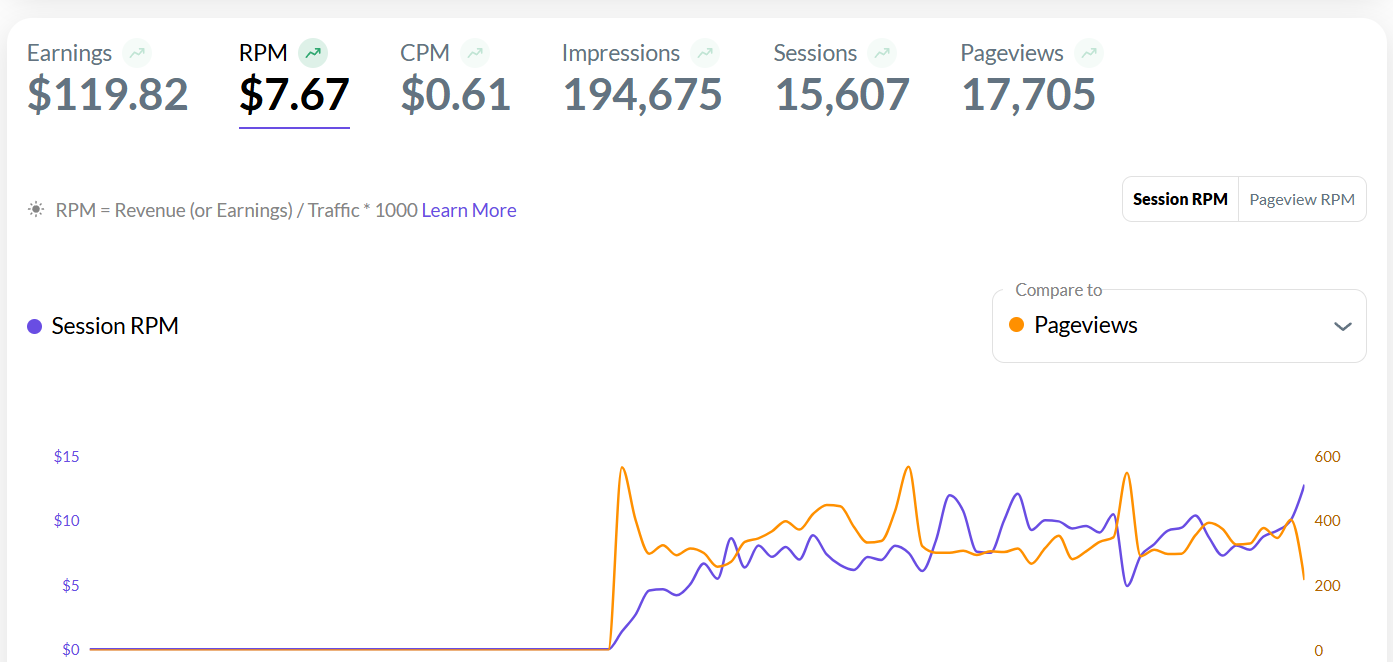Click the trend icon next to Earnings
This screenshot has height=662, width=1393.
pyautogui.click(x=137, y=53)
